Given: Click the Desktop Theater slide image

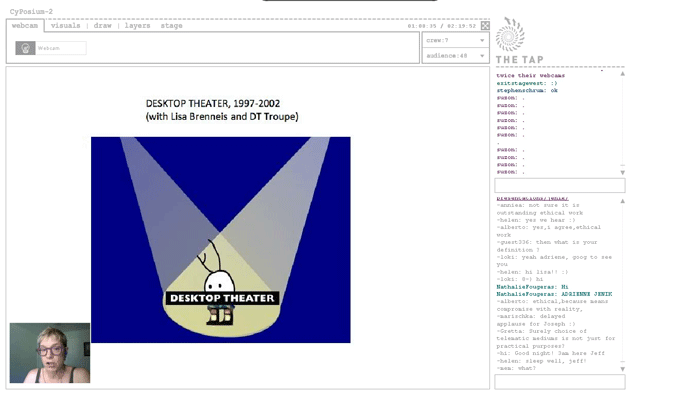Looking at the screenshot, I should pos(221,240).
